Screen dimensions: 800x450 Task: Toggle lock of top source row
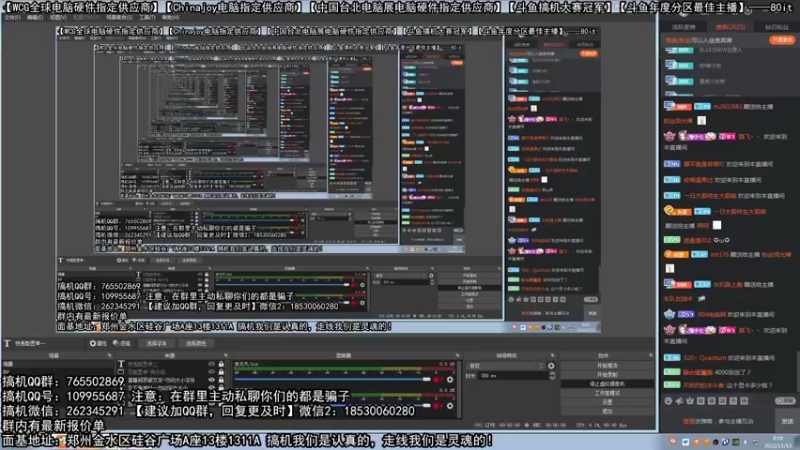click(x=221, y=364)
